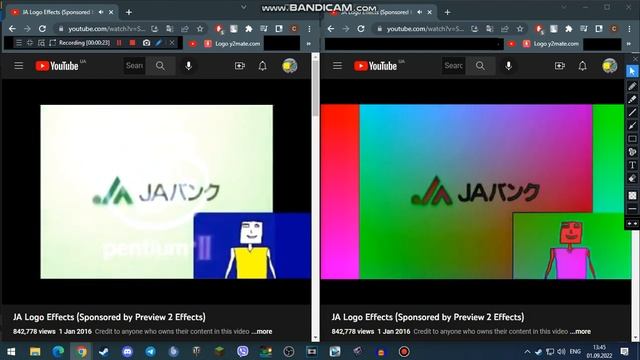The image size is (640, 360).
Task: Click search magnifier button in left window
Action: pyautogui.click(x=160, y=66)
